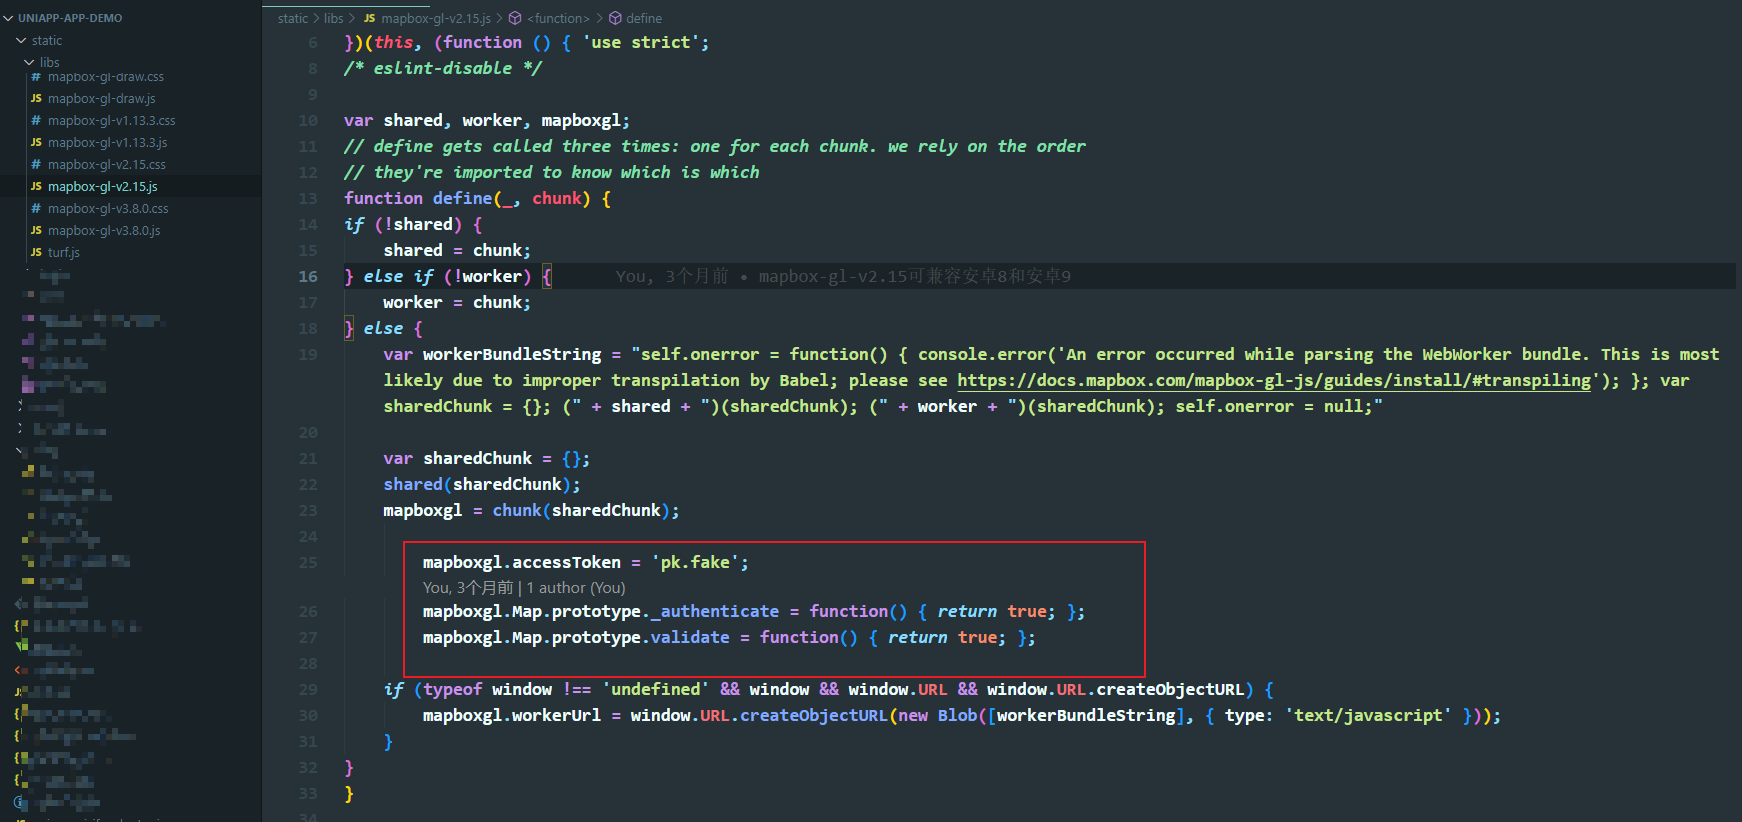Open the '1 author (You)' CodeLens
Screen dimensions: 1742x822
(576, 588)
